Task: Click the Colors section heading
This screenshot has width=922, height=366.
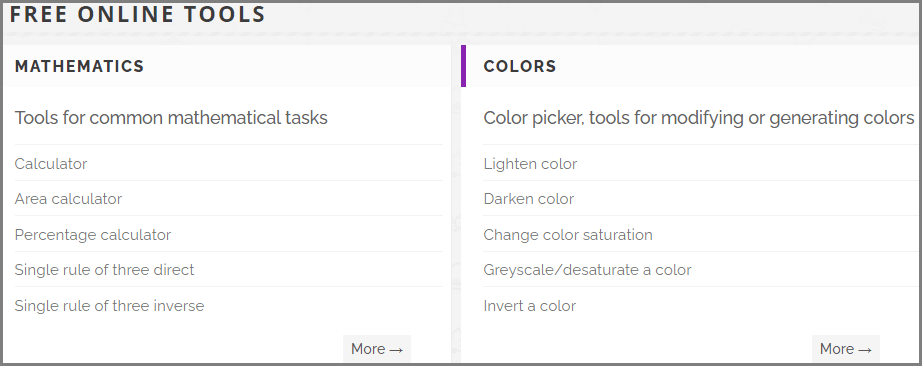Action: pyautogui.click(x=520, y=66)
